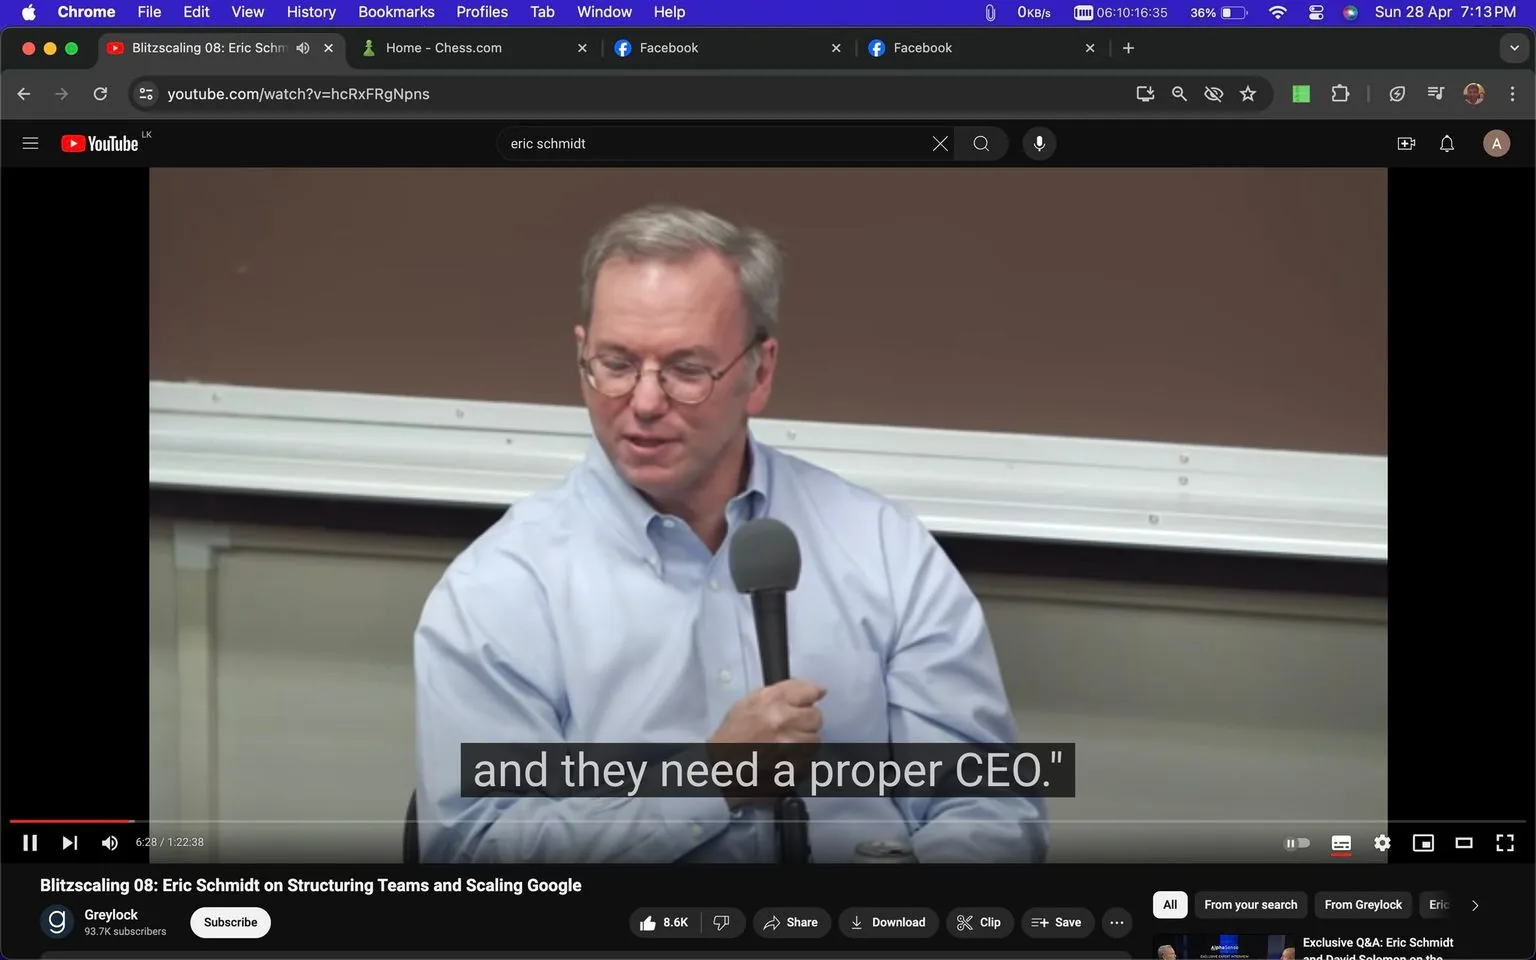
Task: Clear the search query with the X
Action: 939,143
